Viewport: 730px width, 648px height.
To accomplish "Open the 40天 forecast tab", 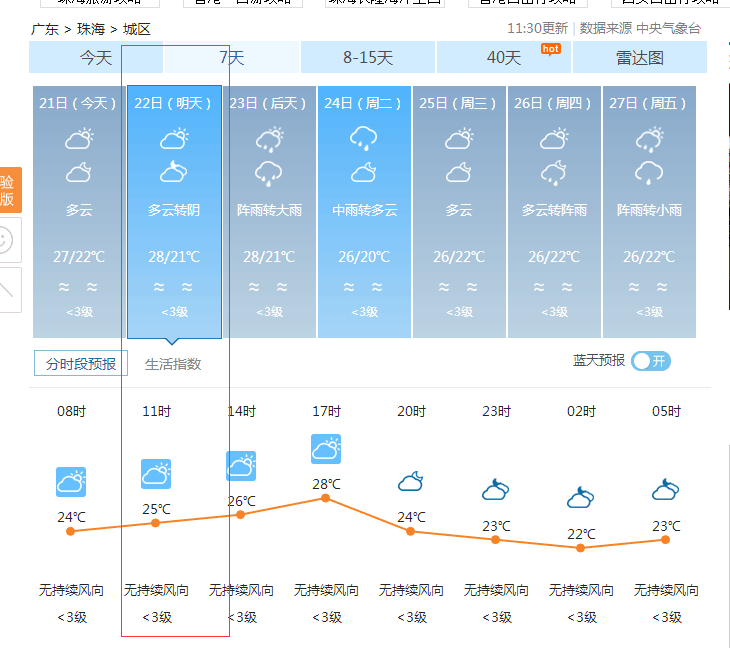I will tap(504, 57).
